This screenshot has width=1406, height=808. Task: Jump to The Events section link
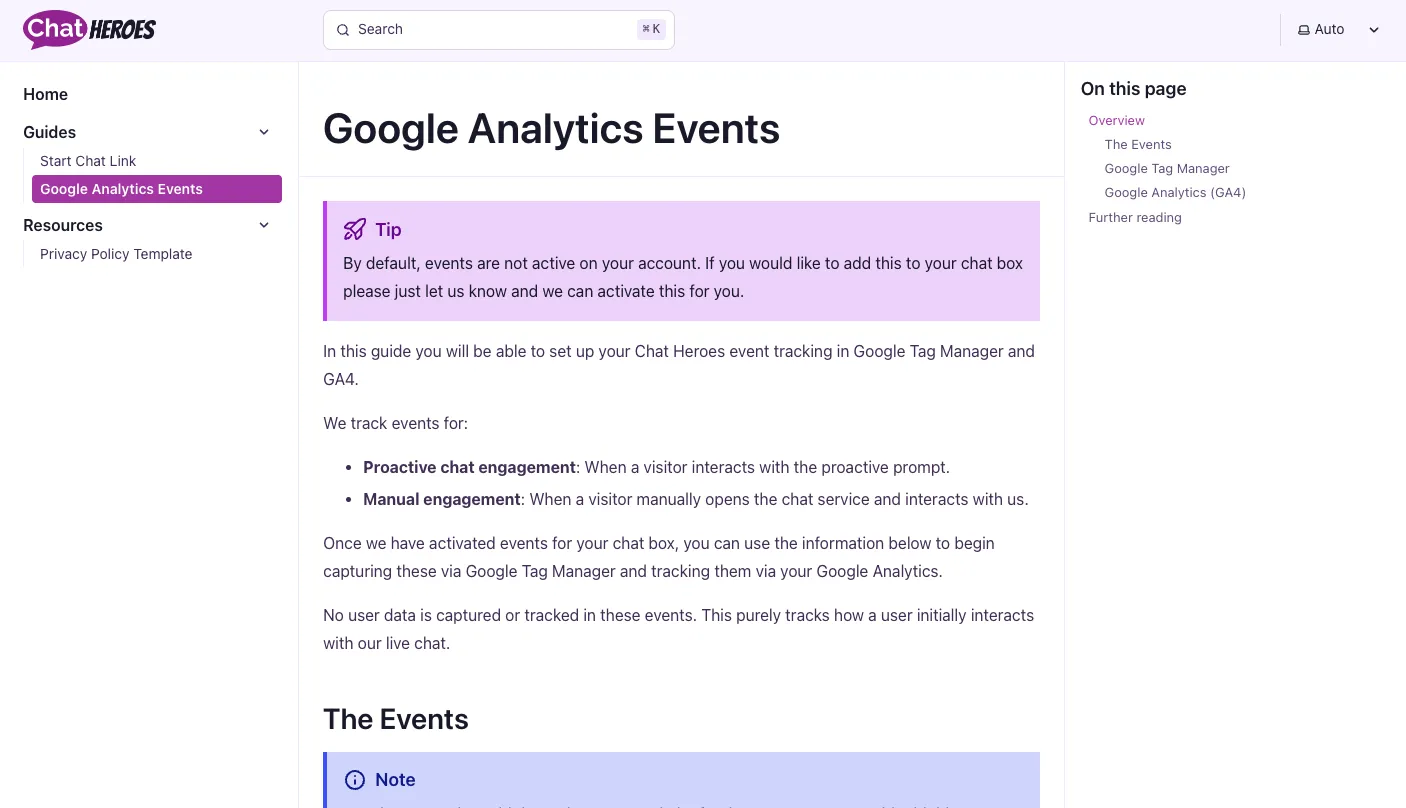pyautogui.click(x=1138, y=145)
